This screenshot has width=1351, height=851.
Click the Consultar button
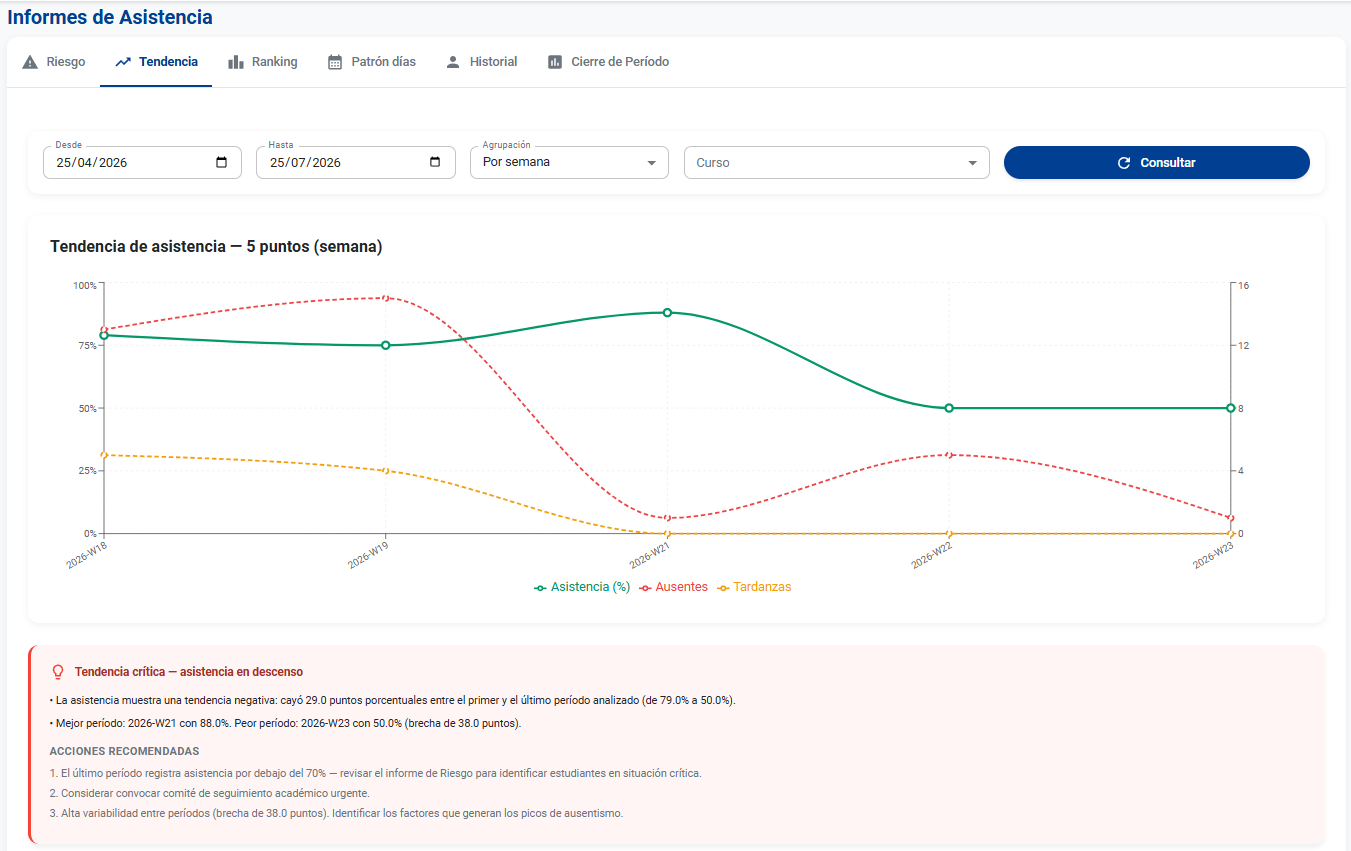[x=1157, y=162]
